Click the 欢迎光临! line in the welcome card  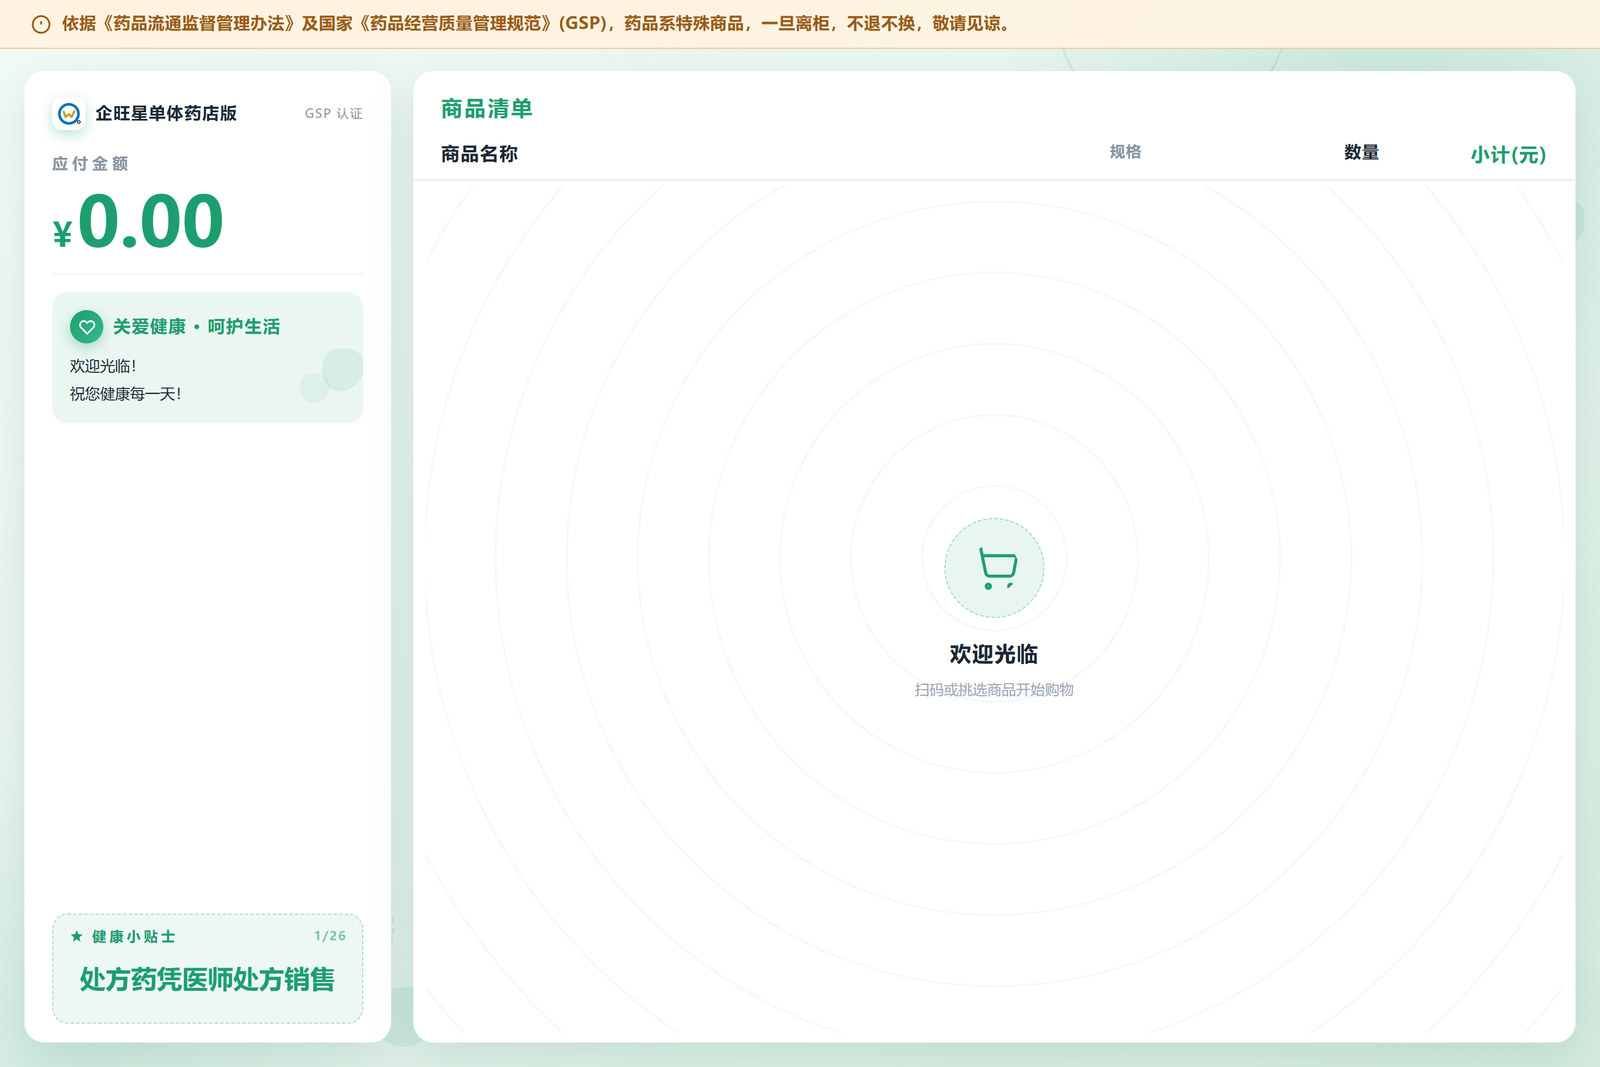103,366
